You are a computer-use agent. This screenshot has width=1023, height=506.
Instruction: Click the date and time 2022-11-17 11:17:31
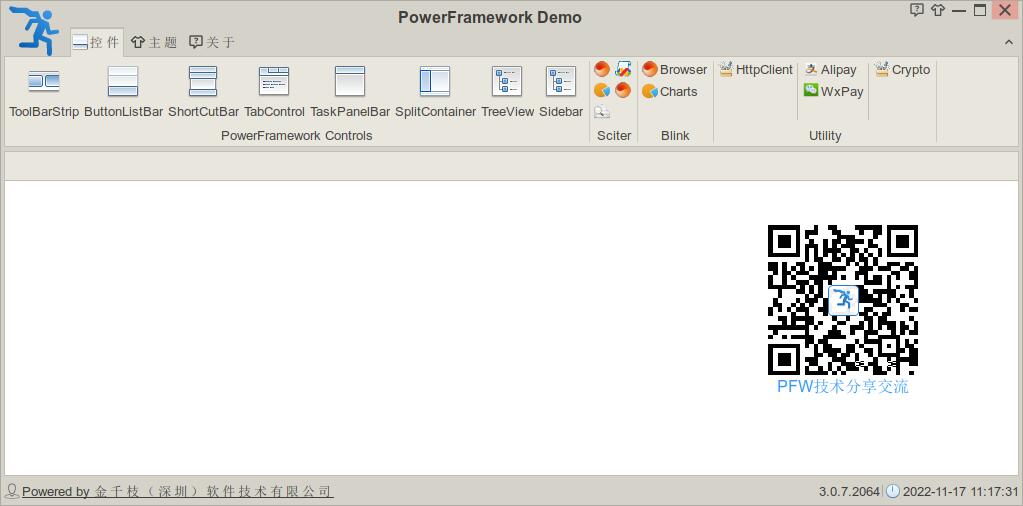pyautogui.click(x=960, y=492)
